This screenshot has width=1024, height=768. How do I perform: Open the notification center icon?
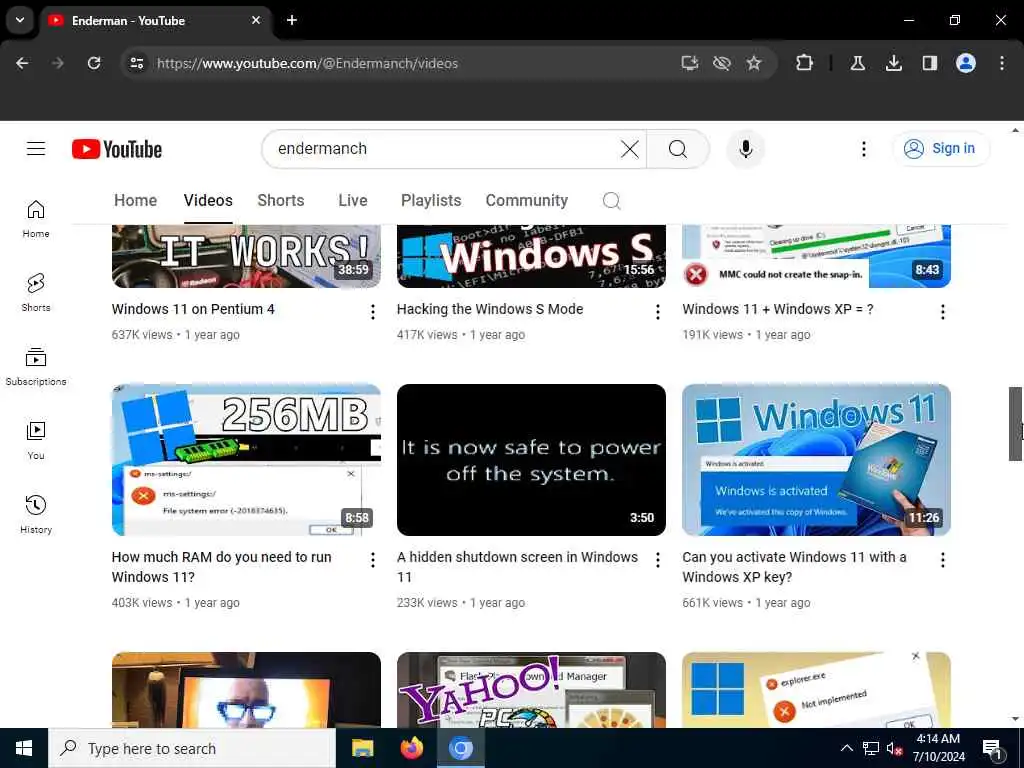pyautogui.click(x=991, y=748)
